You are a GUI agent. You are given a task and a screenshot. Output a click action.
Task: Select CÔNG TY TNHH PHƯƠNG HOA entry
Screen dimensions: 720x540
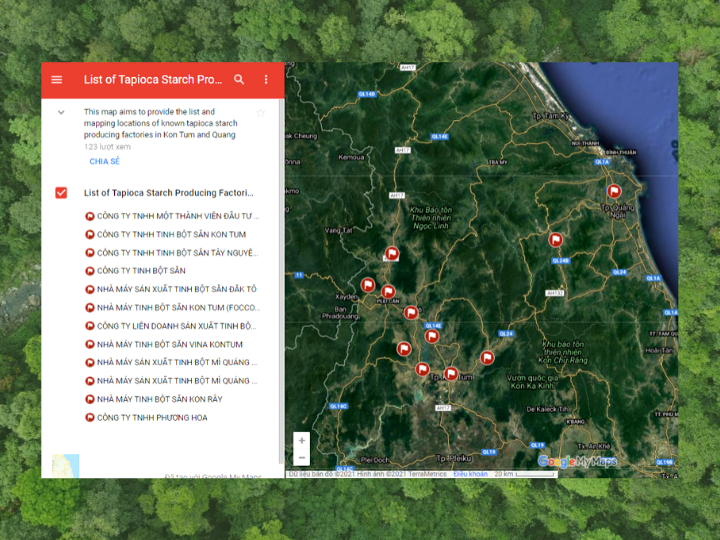click(152, 417)
